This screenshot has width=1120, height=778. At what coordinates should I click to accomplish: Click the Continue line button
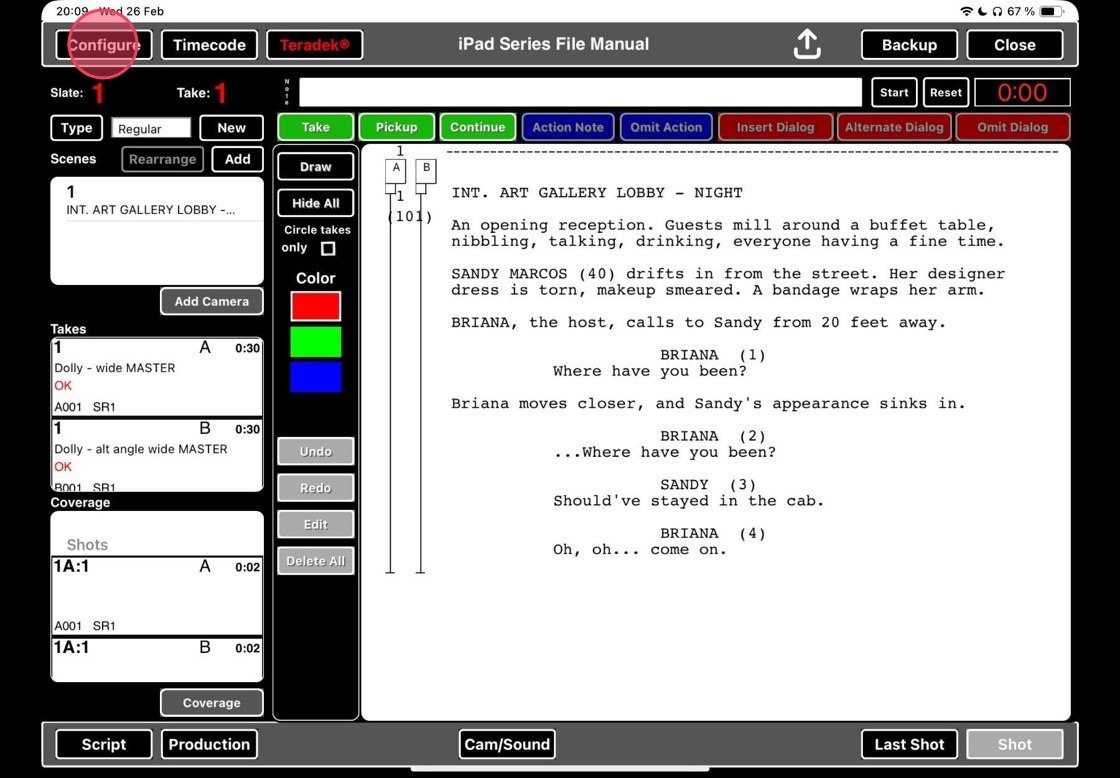[x=478, y=127]
